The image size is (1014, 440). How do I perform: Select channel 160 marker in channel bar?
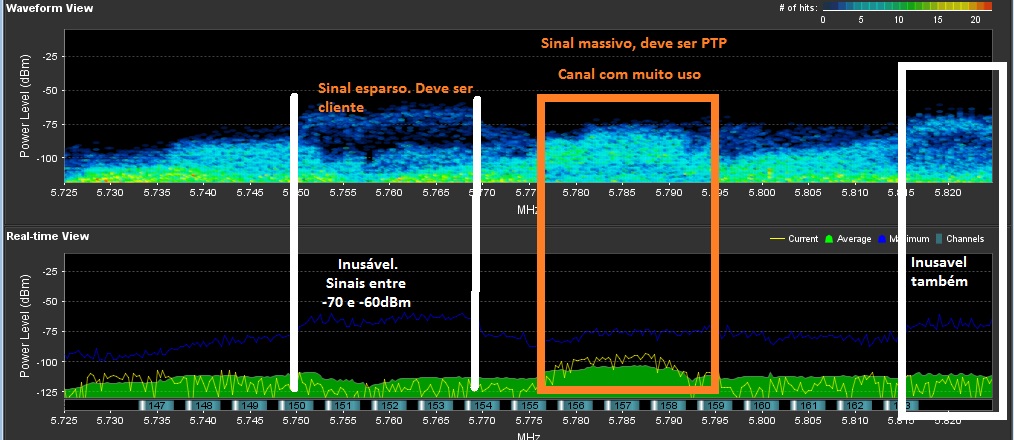pyautogui.click(x=762, y=406)
